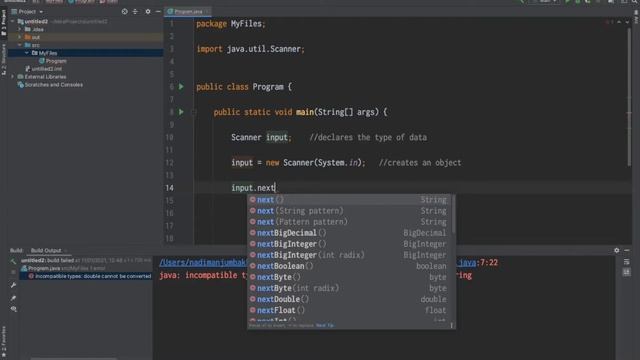Hide the Build panel with the minus icon

[627, 250]
